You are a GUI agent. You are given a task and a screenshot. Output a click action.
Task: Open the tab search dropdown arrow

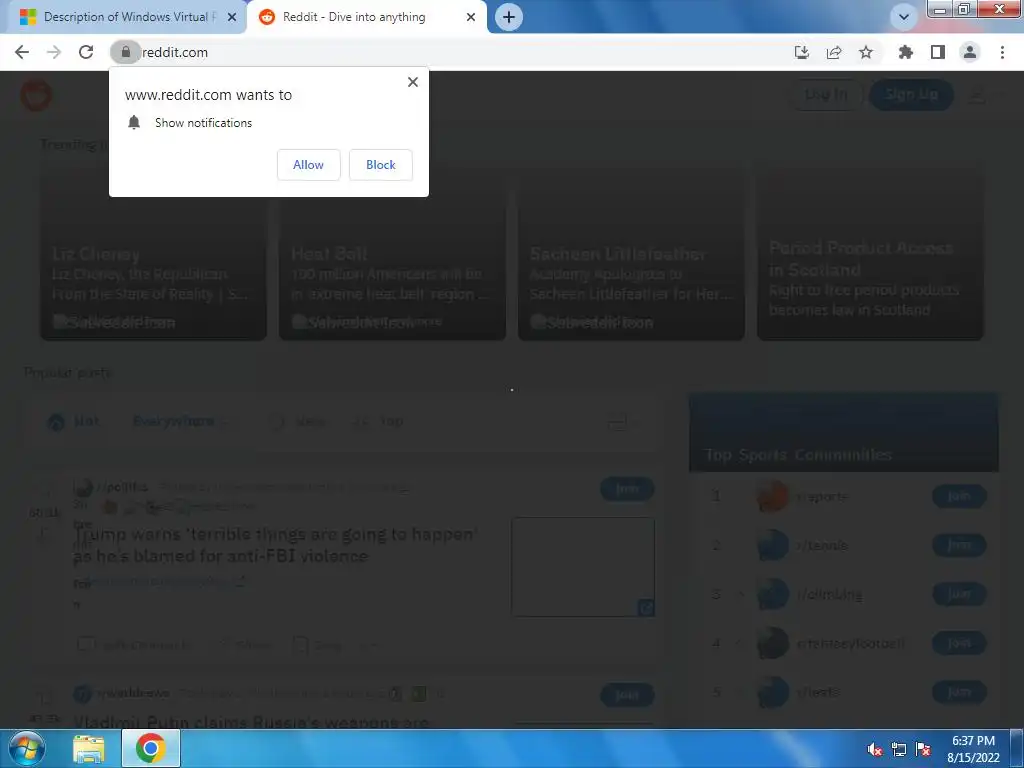click(x=904, y=17)
